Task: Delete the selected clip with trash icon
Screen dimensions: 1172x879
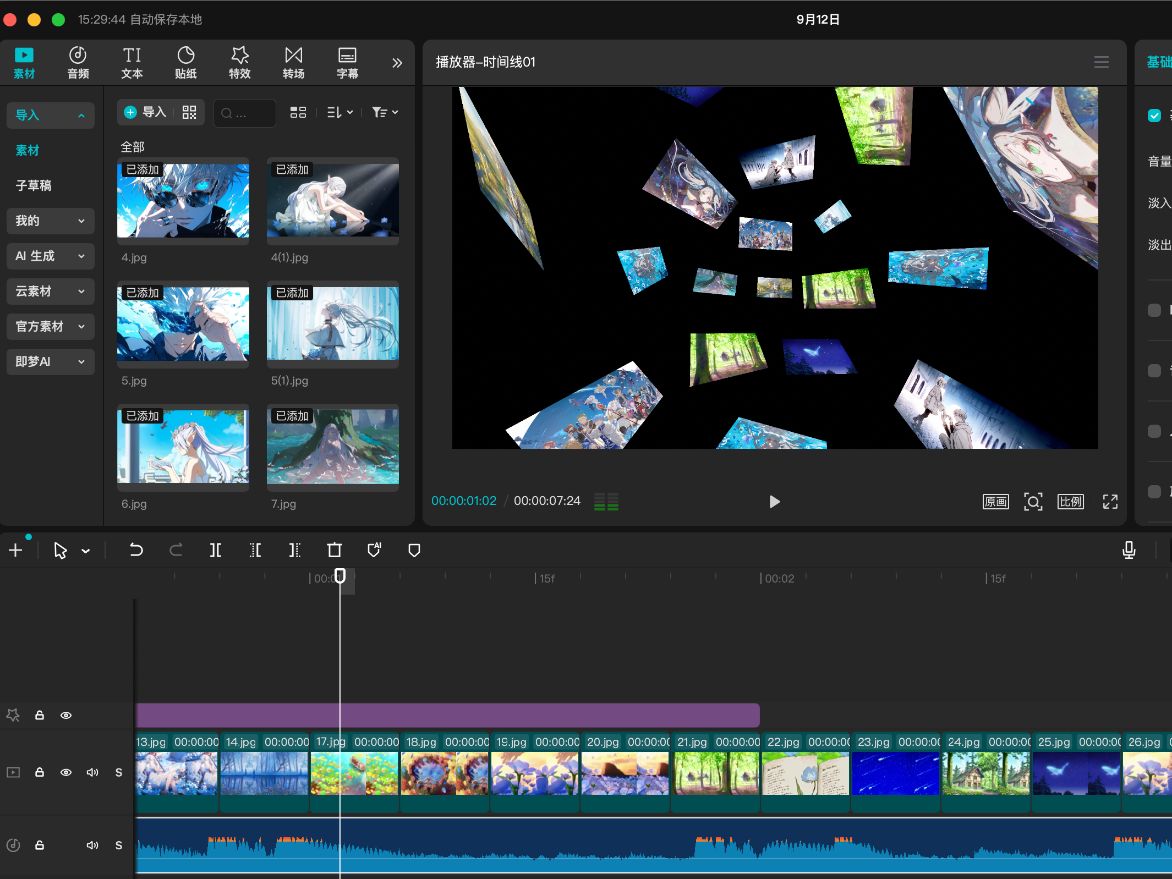Action: (334, 550)
